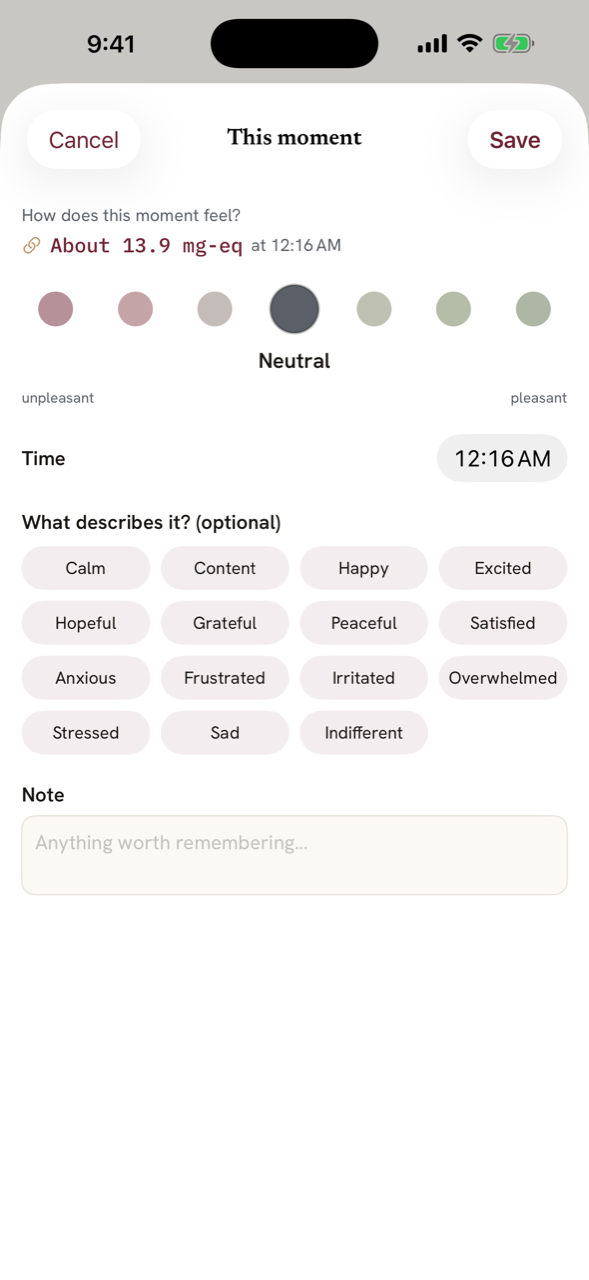
Task: Select the Indifferent feeling tag
Action: coord(364,733)
